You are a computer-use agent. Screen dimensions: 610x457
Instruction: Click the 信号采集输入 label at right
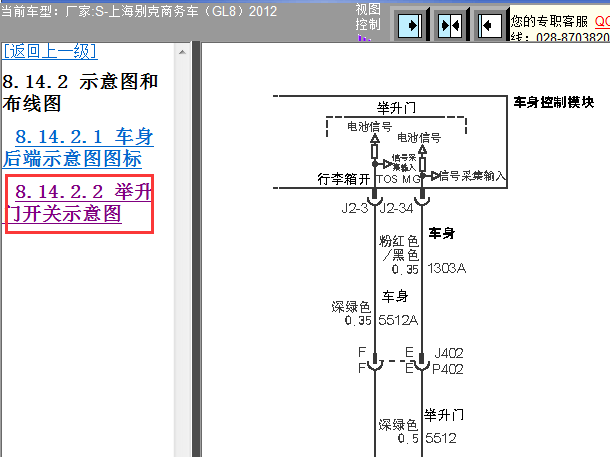[x=472, y=176]
